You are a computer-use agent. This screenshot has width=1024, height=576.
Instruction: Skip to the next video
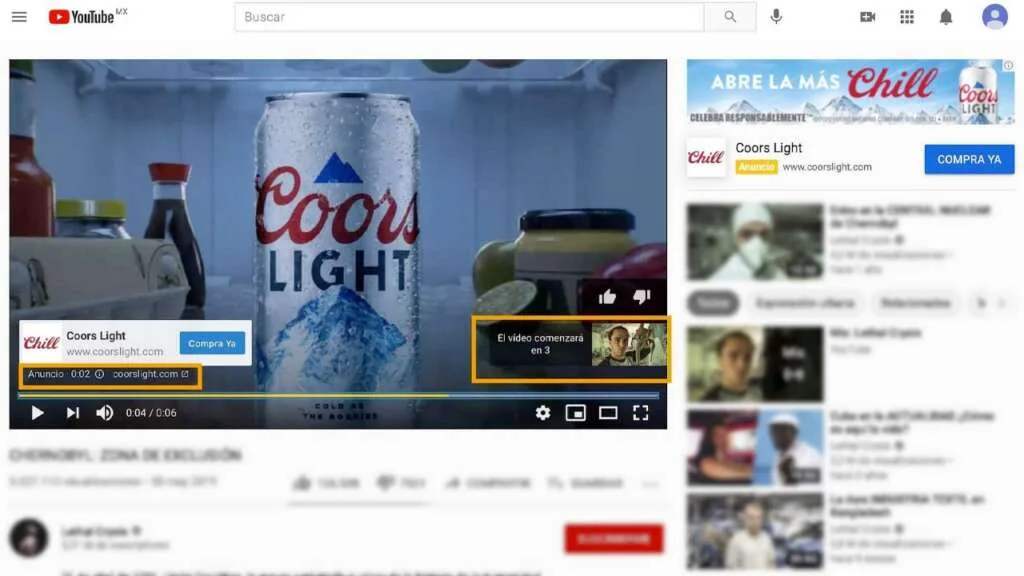pyautogui.click(x=72, y=413)
